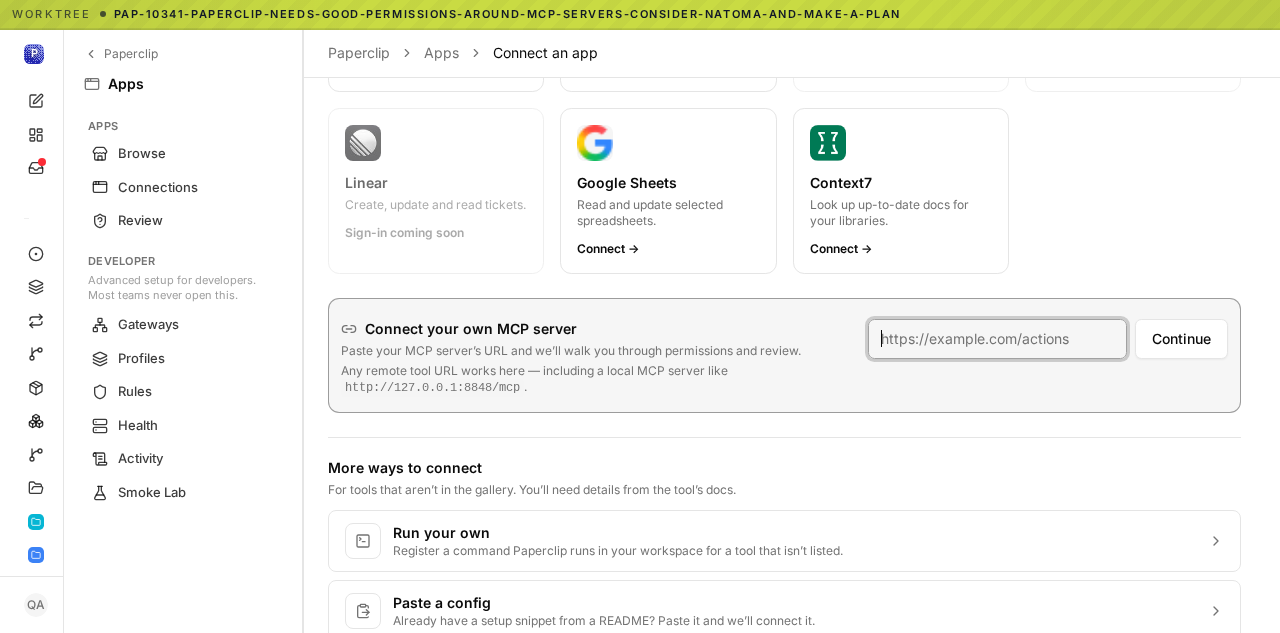Click the Apps header in the sidebar
This screenshot has width=1280, height=633.
pos(125,84)
